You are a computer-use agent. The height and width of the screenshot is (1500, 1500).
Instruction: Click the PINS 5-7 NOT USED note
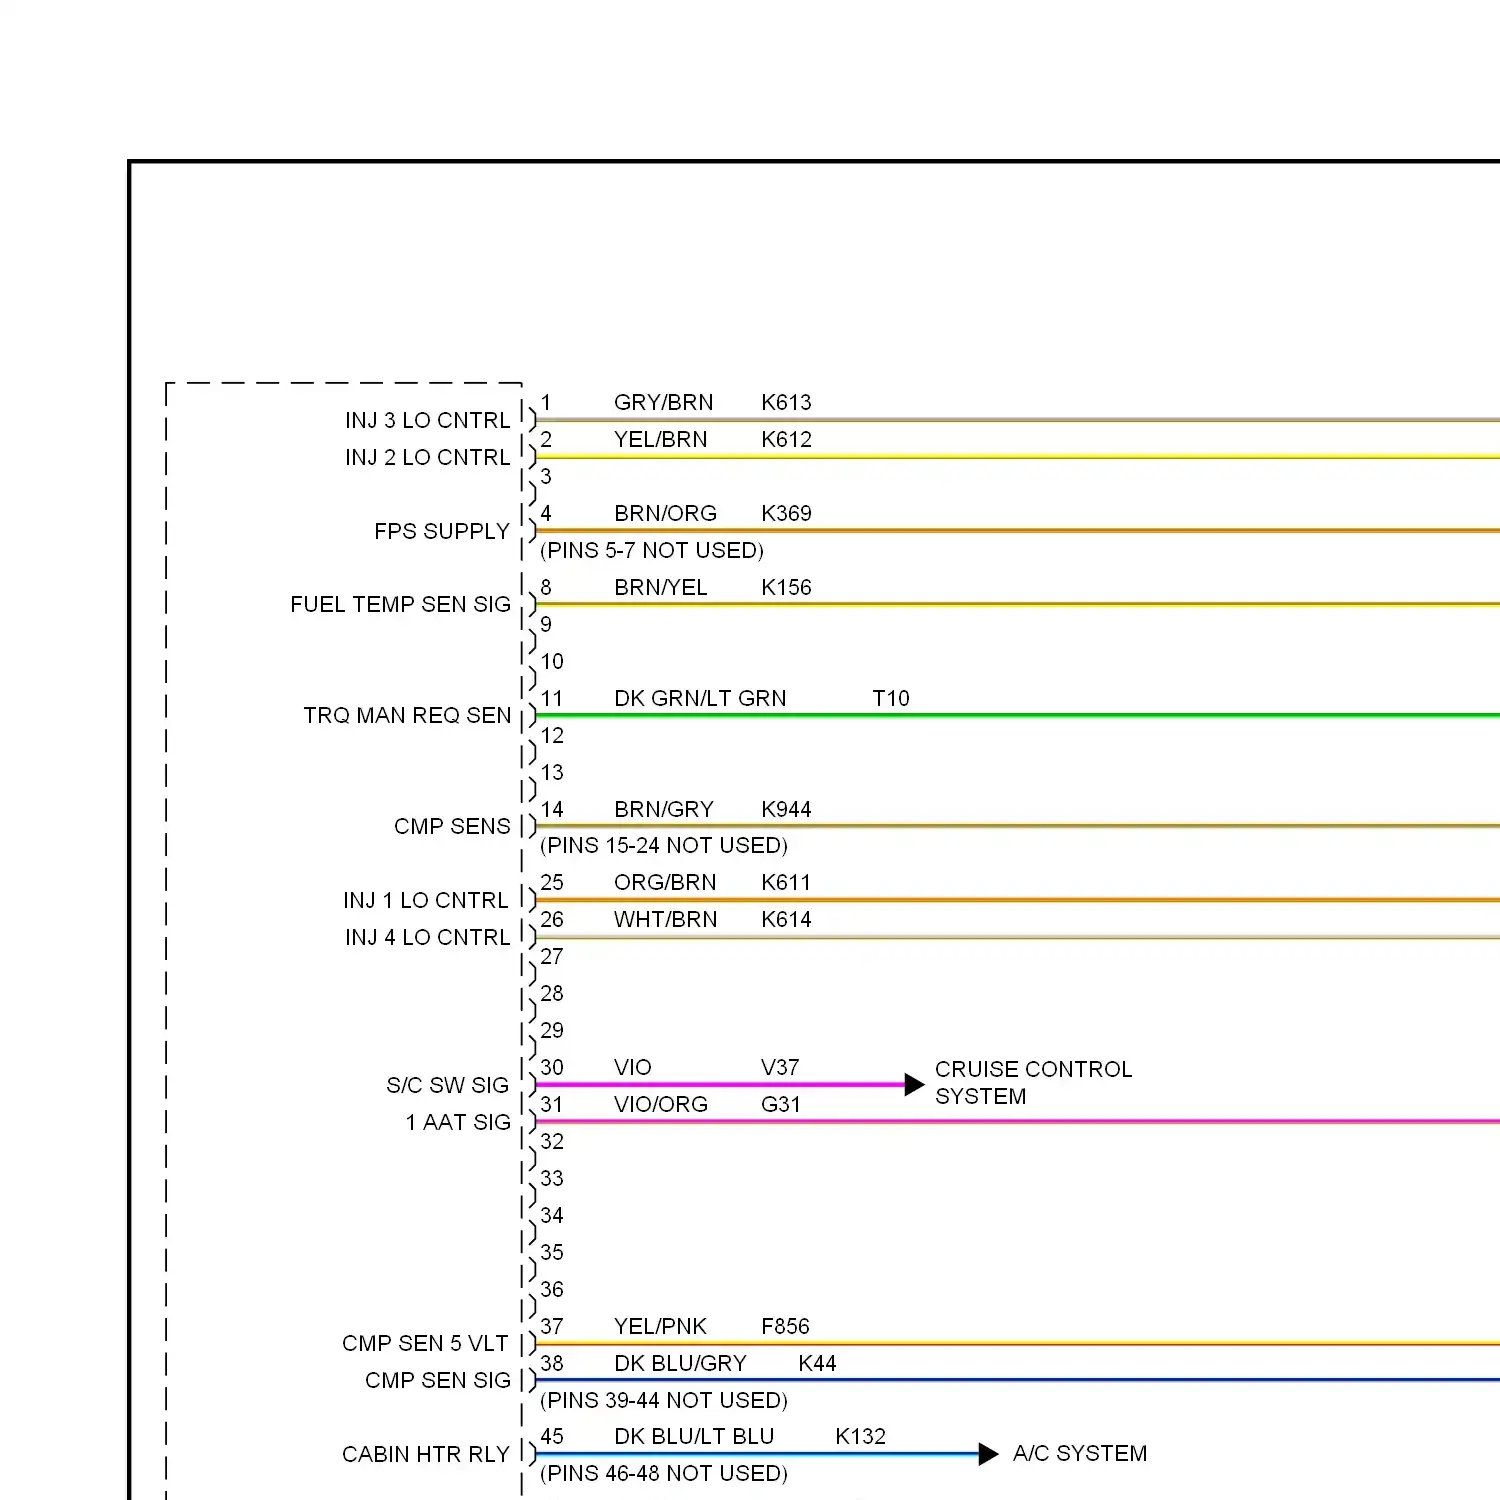(x=652, y=550)
